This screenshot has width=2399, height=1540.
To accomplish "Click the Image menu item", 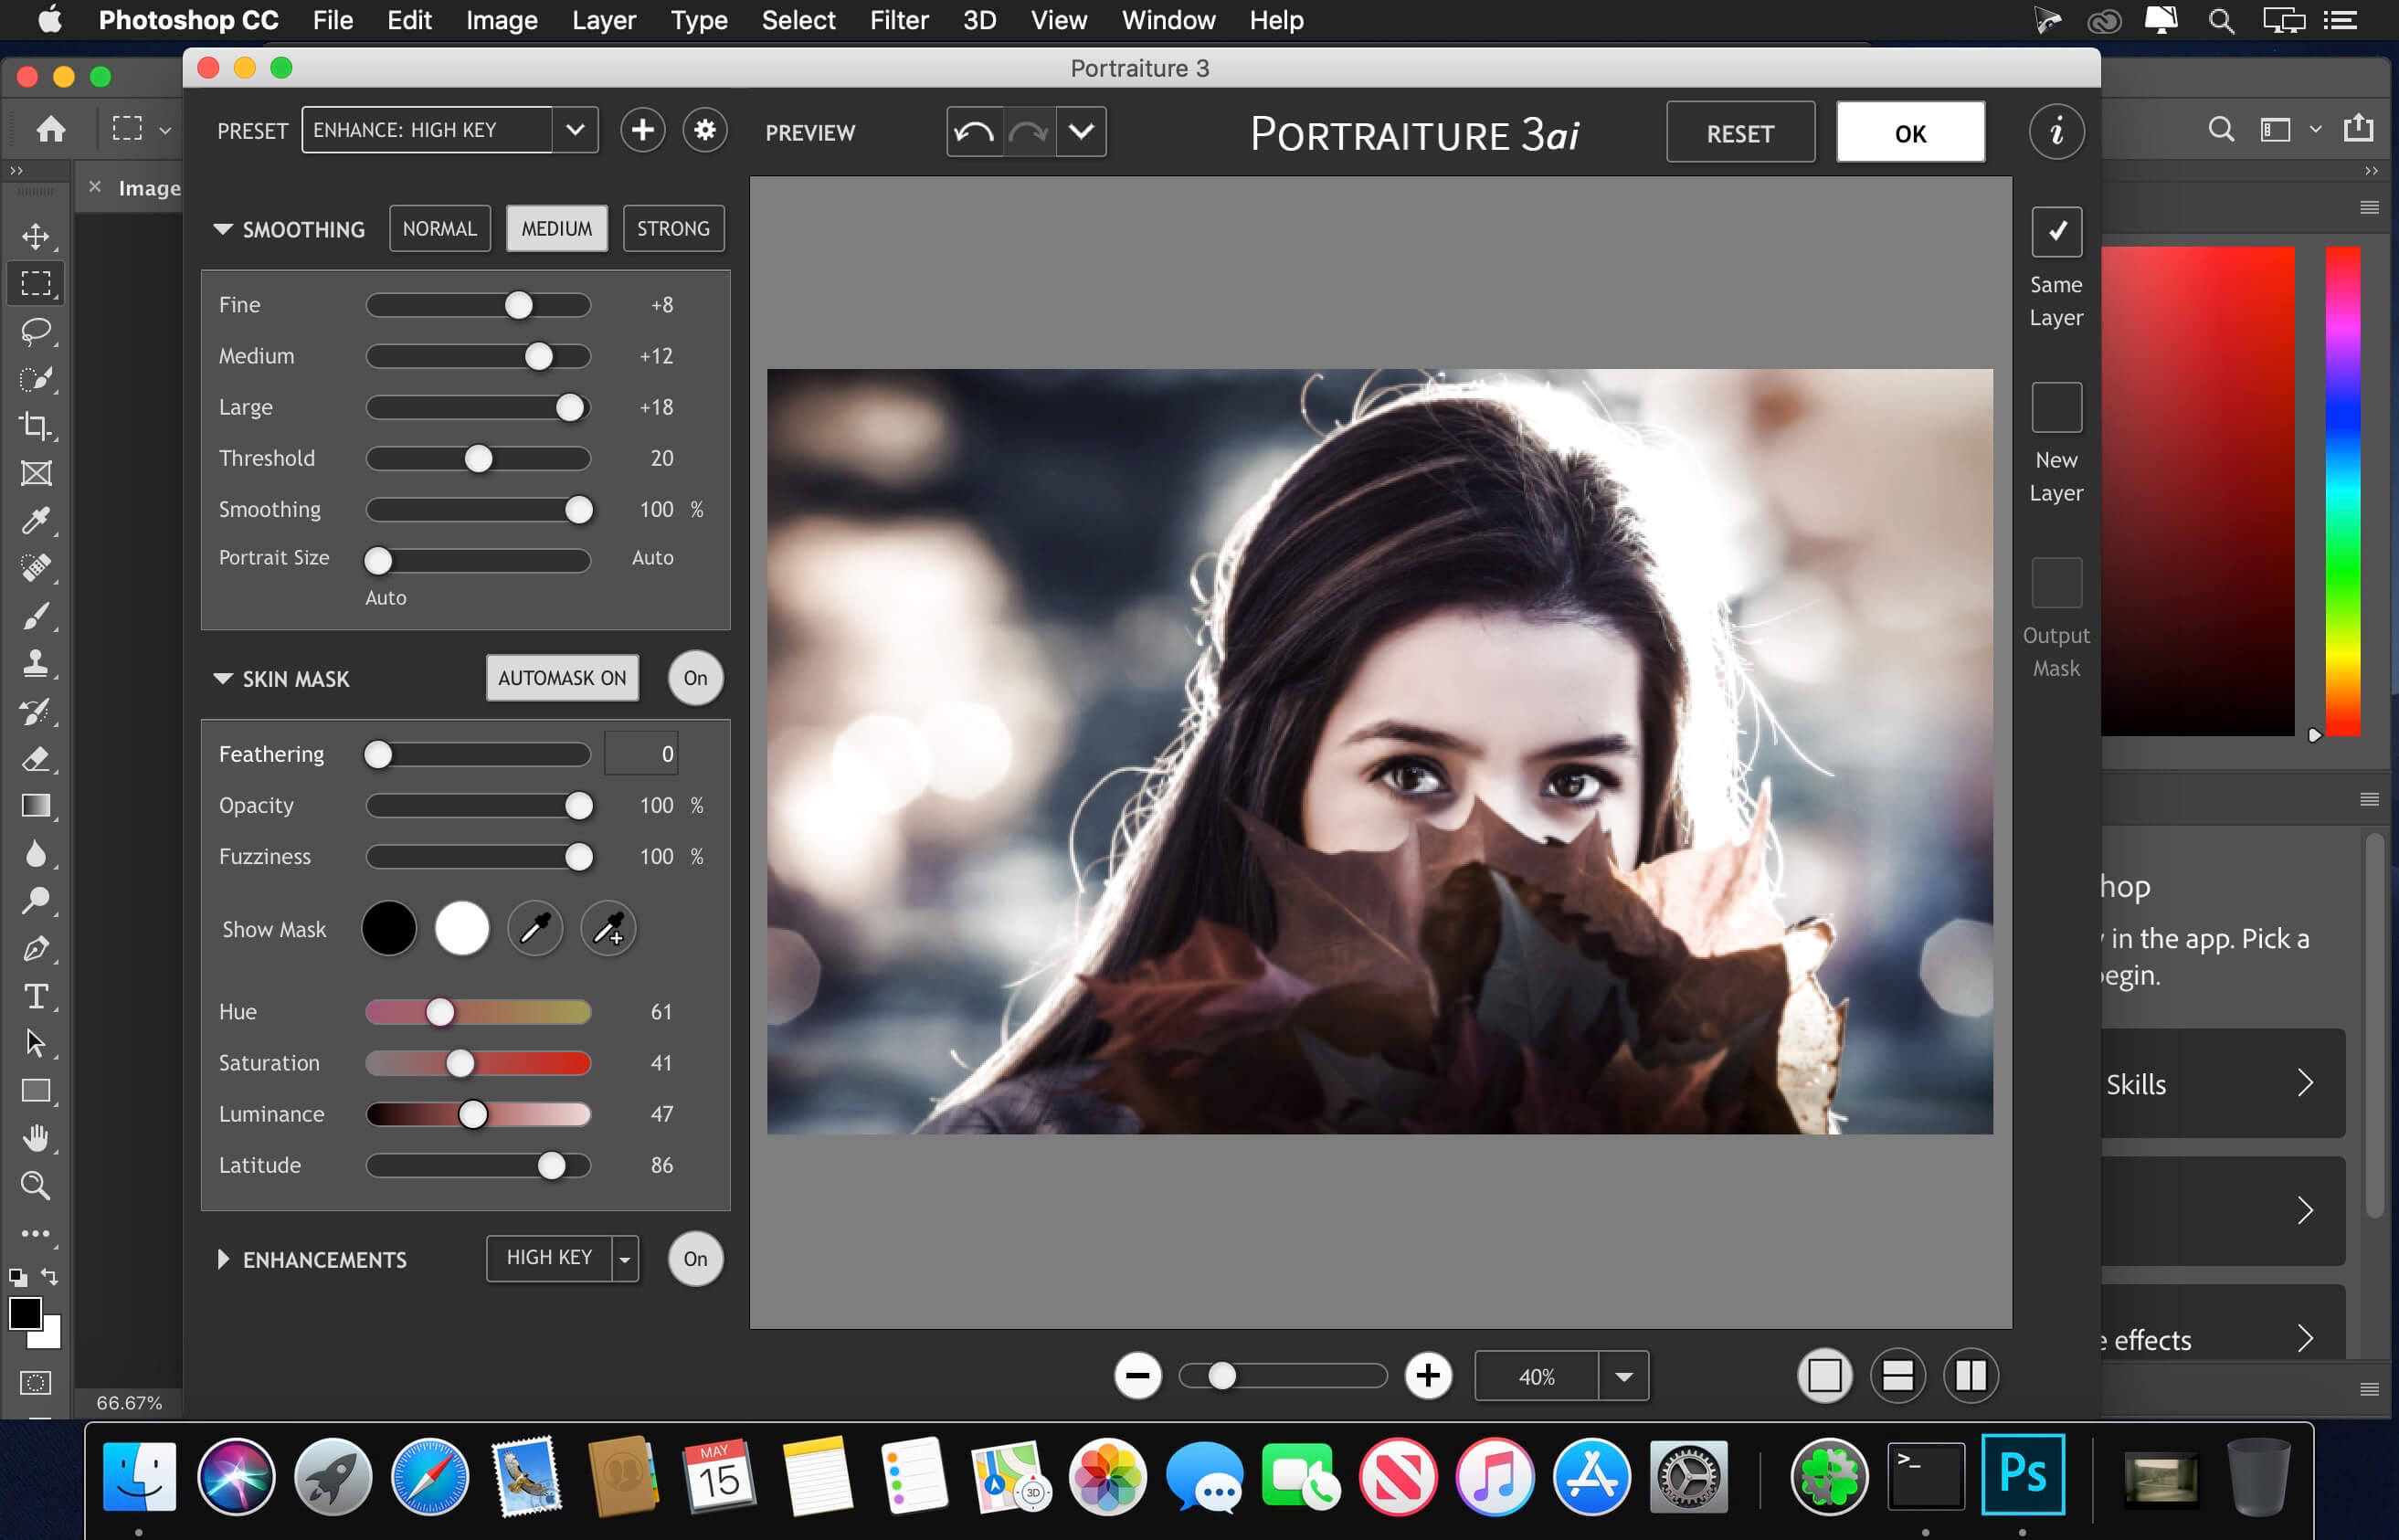I will [502, 19].
